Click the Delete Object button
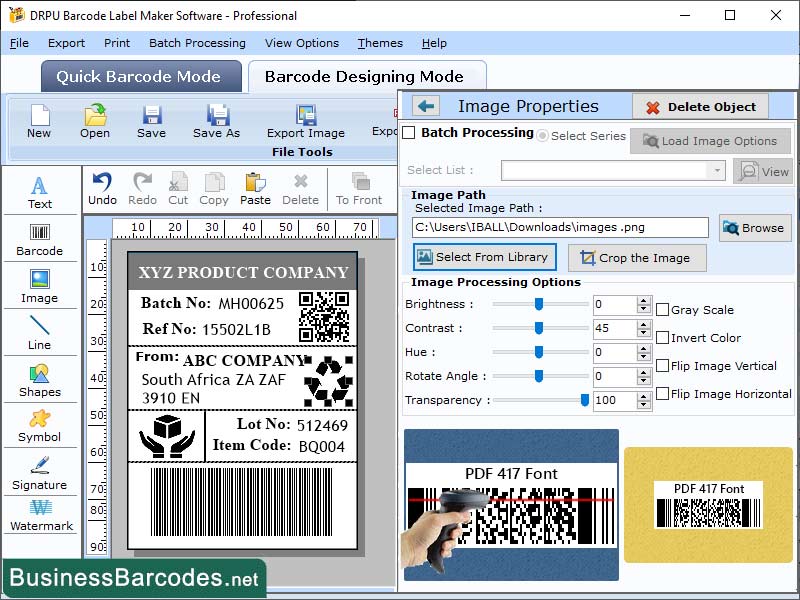 pos(701,106)
